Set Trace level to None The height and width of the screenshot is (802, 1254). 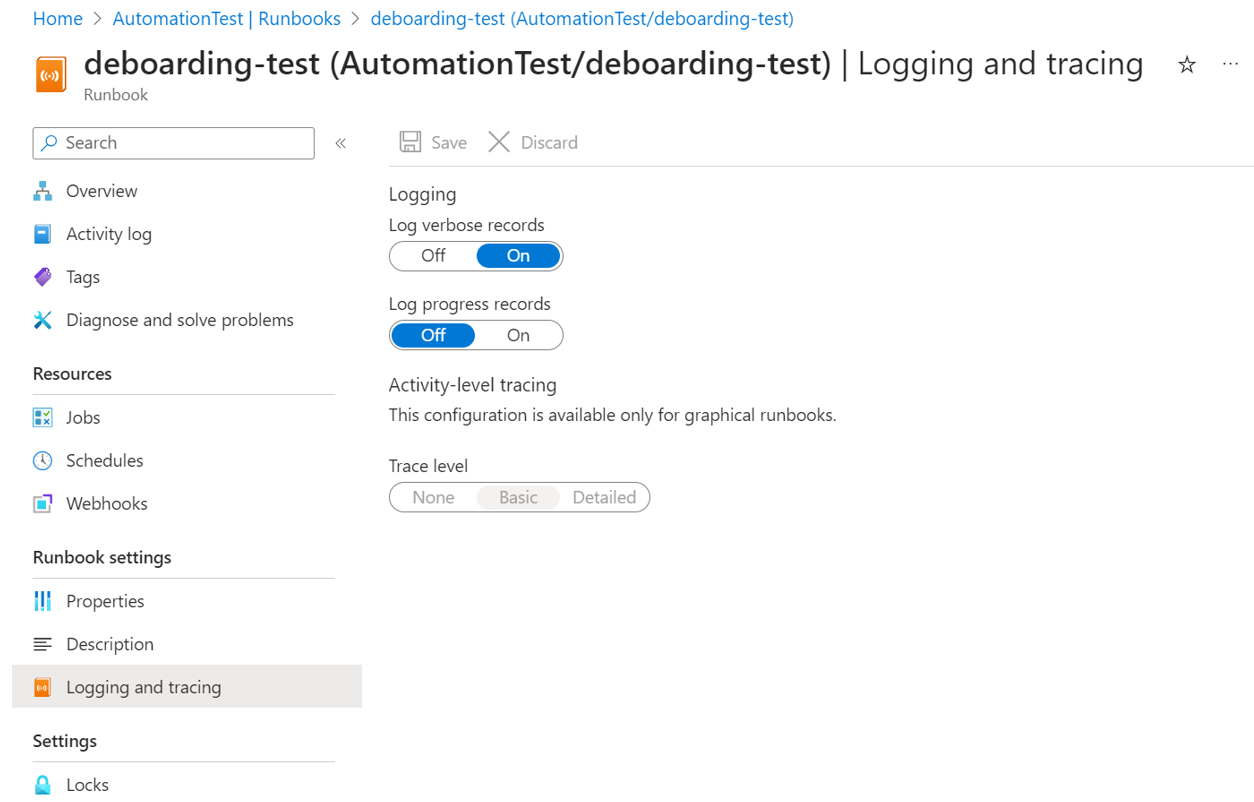433,497
